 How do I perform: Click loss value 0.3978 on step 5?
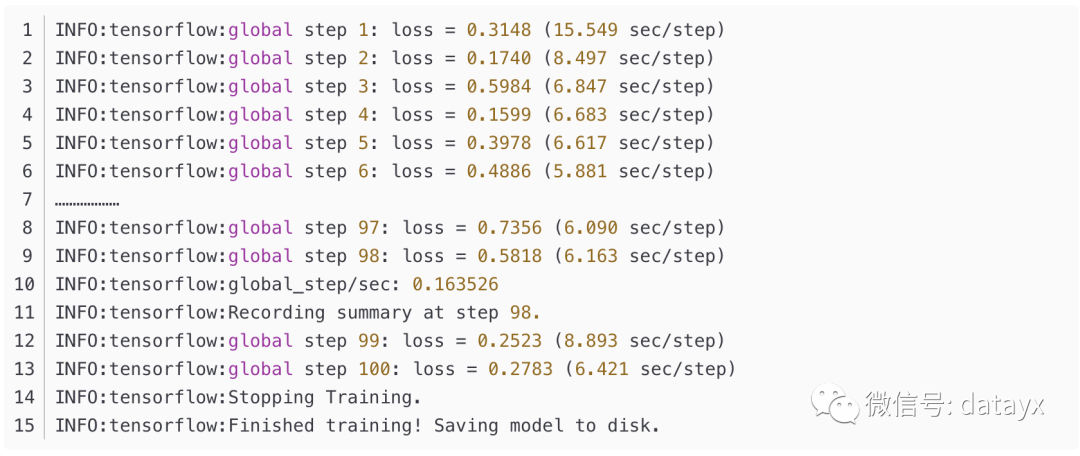point(499,143)
